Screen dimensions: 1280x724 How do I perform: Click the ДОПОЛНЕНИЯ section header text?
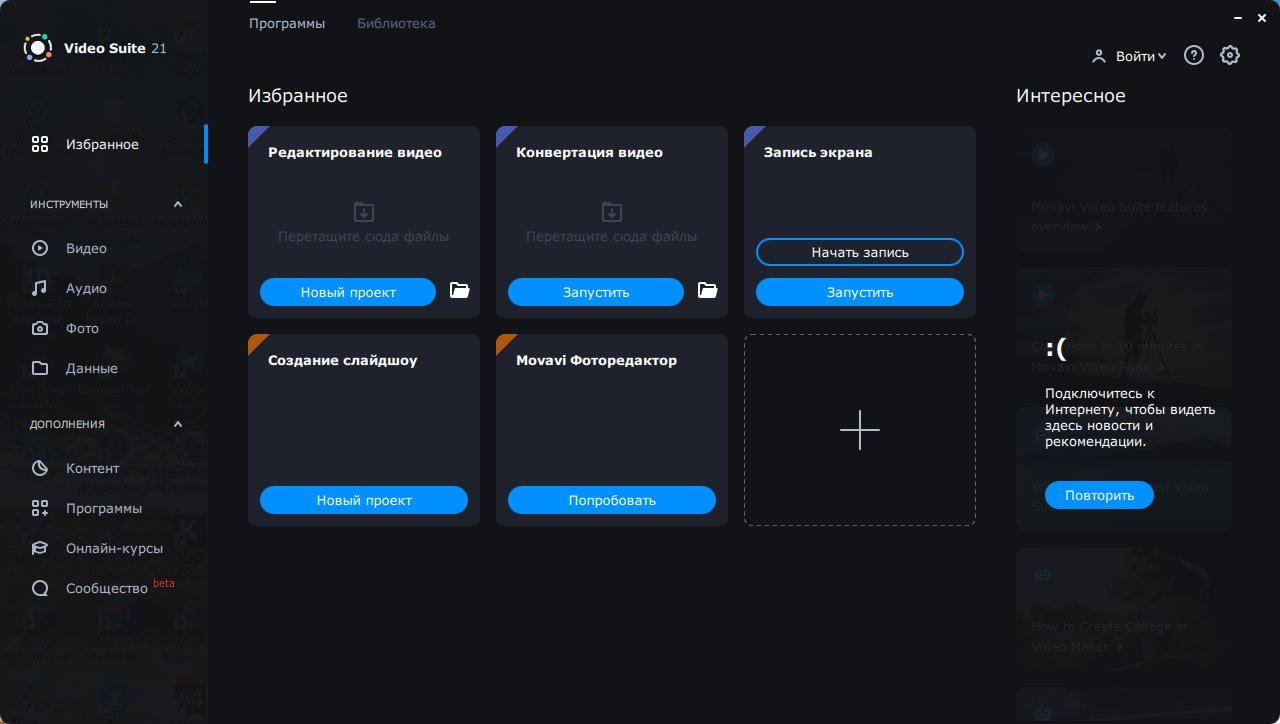coord(67,424)
